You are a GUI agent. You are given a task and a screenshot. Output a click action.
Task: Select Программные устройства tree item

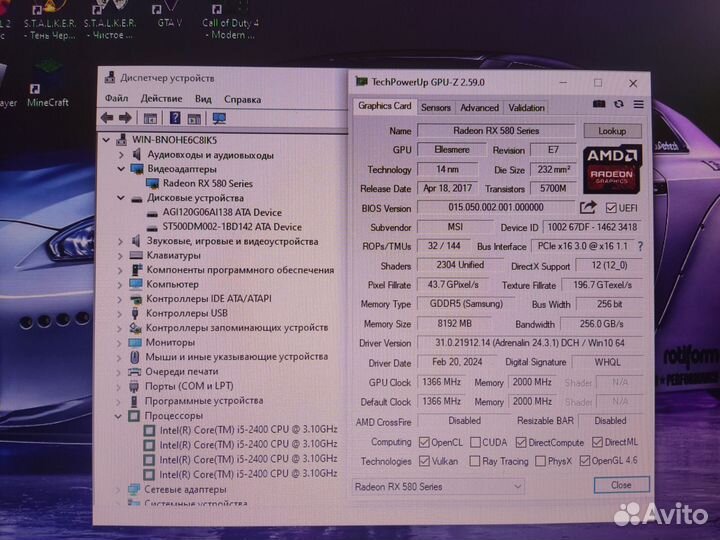(204, 401)
